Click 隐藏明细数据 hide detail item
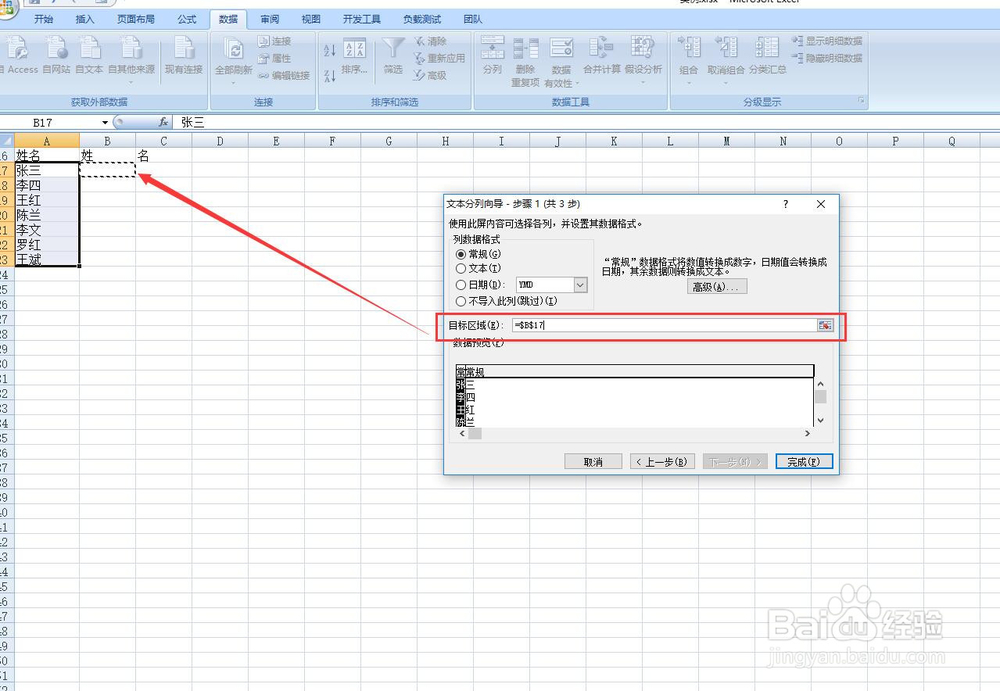The width and height of the screenshot is (1000, 691). click(827, 58)
